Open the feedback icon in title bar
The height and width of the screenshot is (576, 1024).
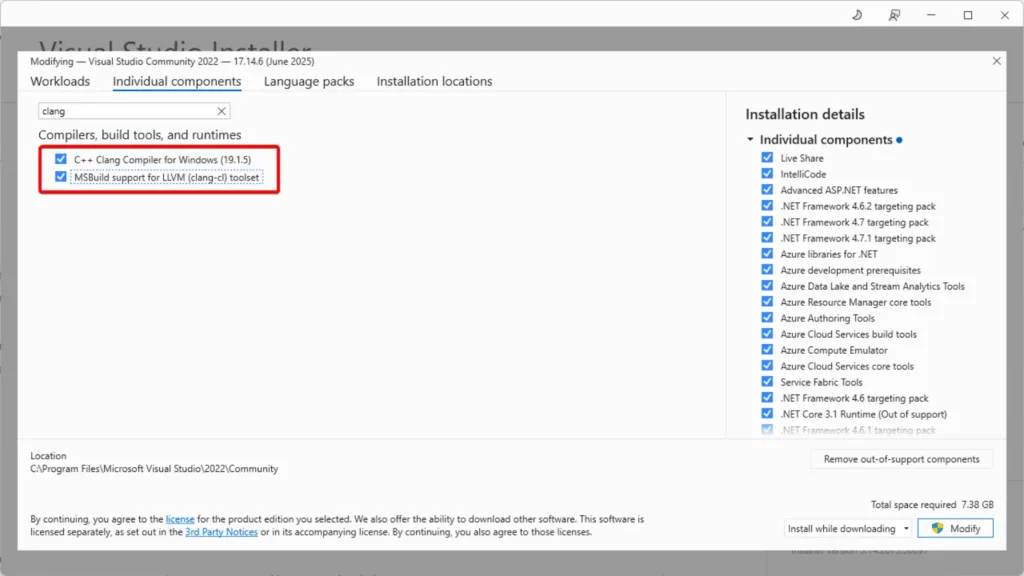coord(894,15)
